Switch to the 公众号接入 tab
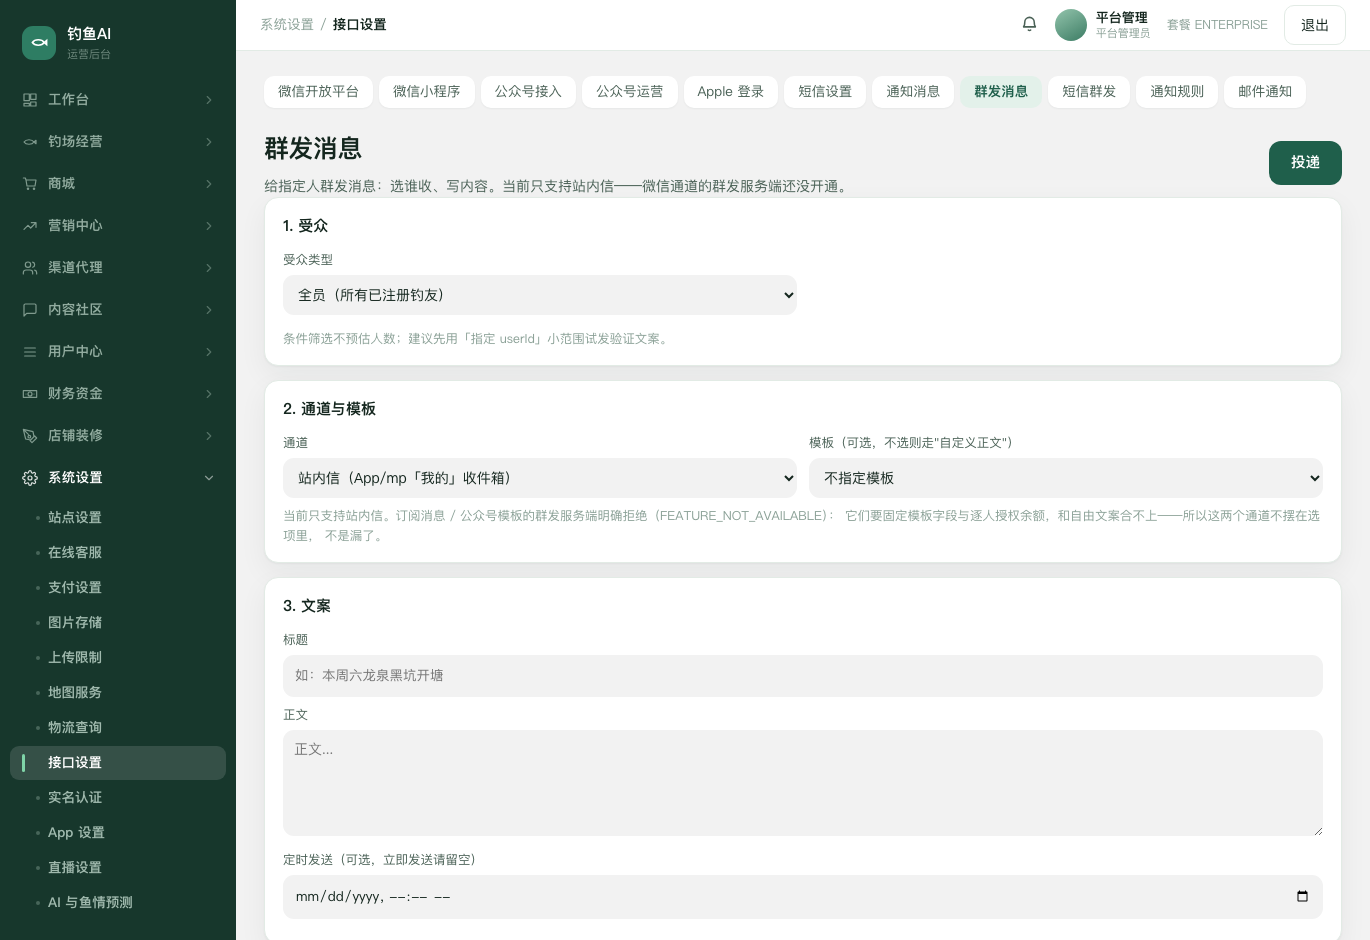Viewport: 1370px width, 940px height. (x=528, y=92)
